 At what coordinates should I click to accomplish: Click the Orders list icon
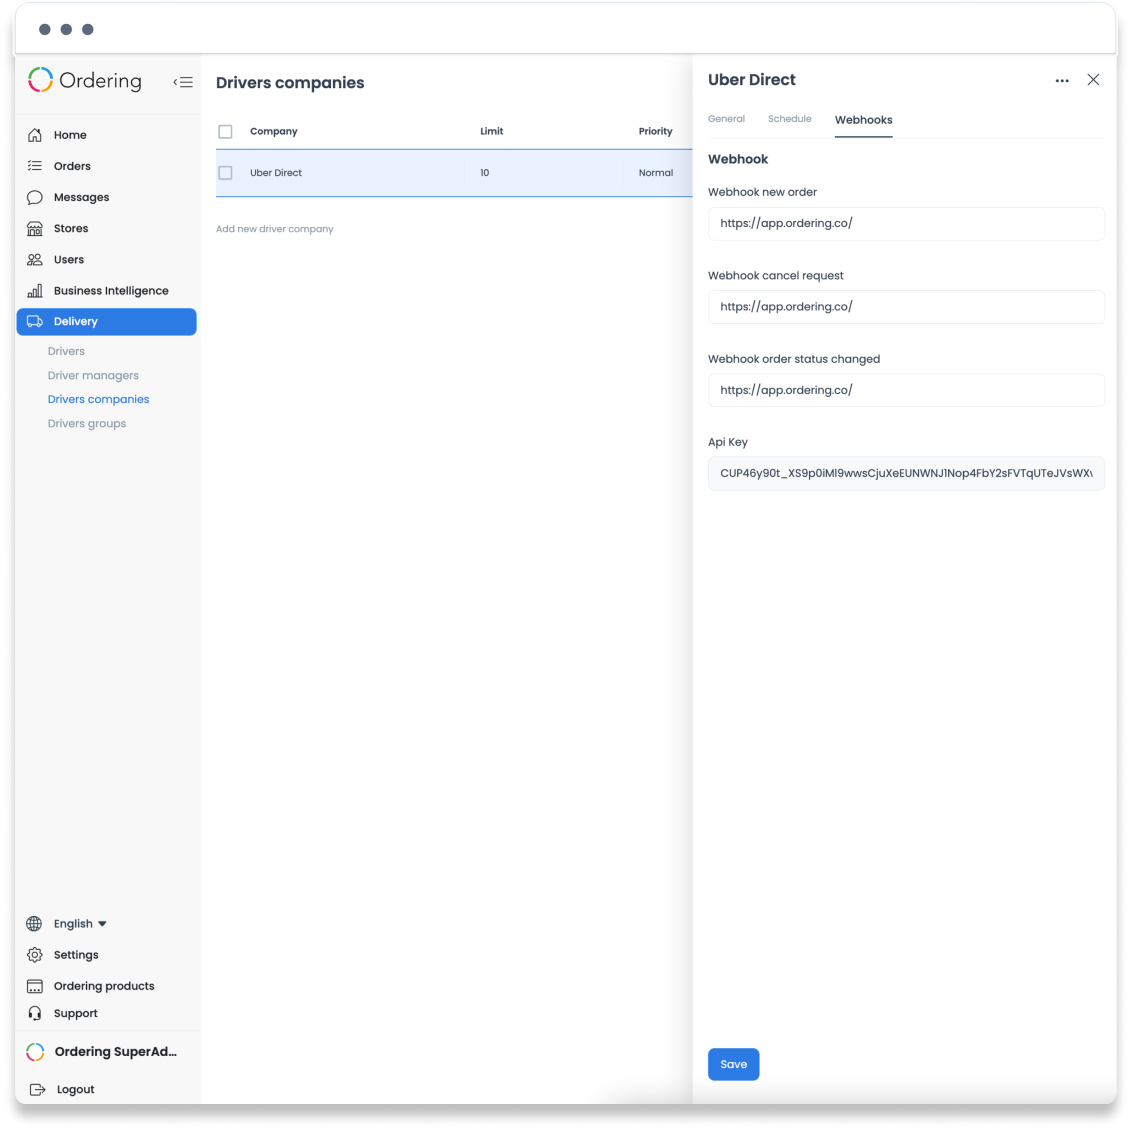[x=35, y=166]
